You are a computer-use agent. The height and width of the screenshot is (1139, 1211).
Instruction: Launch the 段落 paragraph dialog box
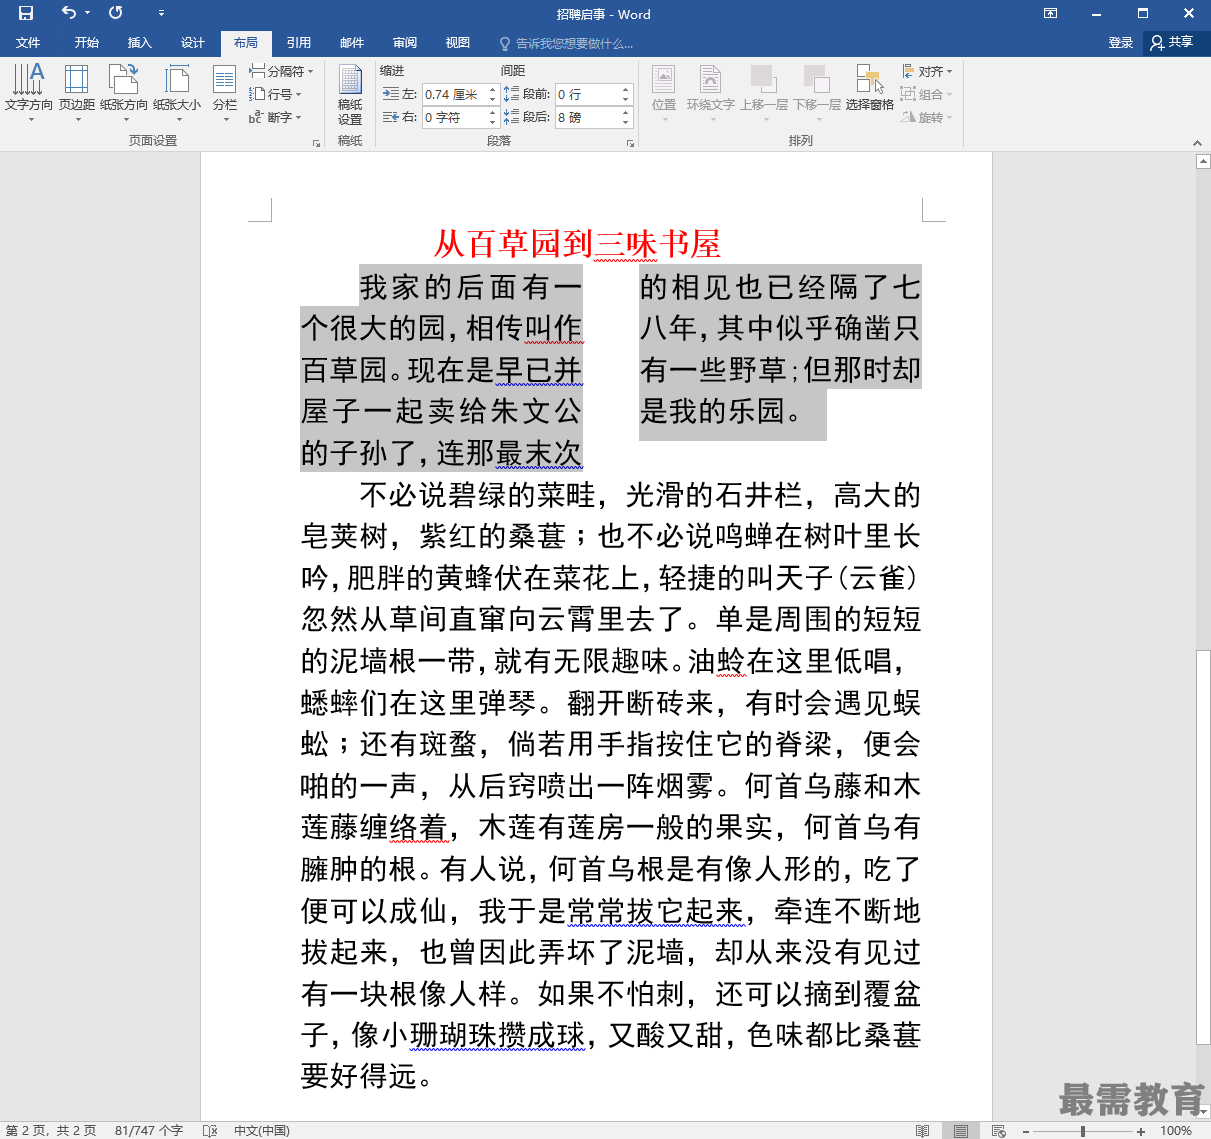631,143
